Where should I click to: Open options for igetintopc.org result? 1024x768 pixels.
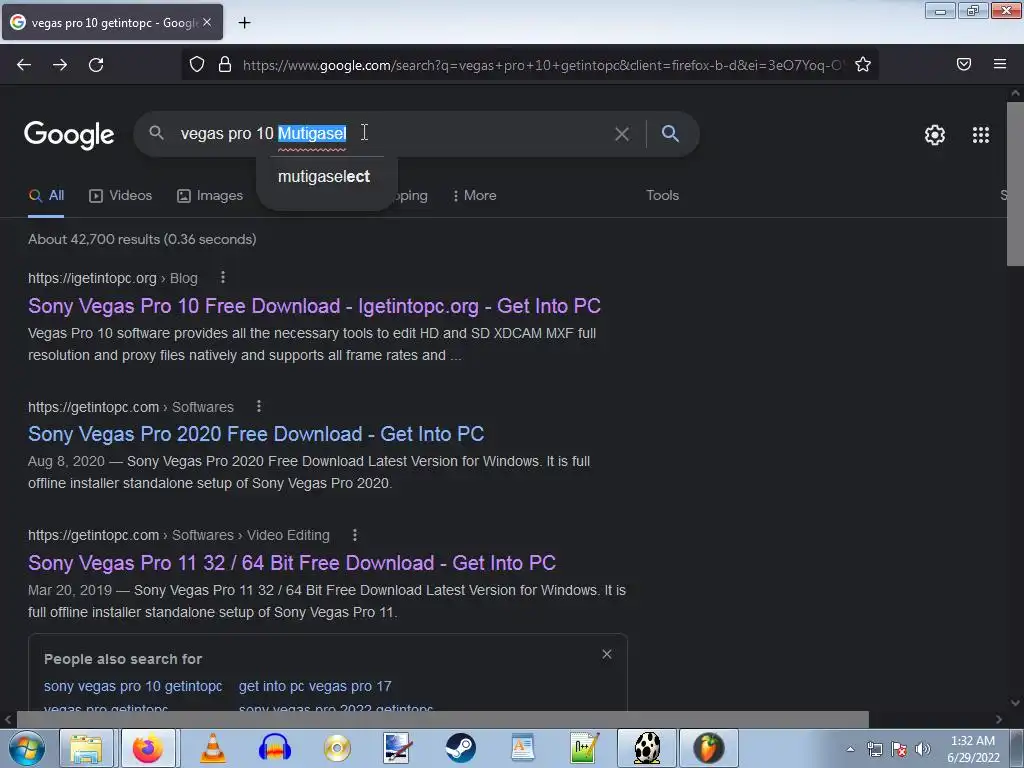pyautogui.click(x=223, y=278)
